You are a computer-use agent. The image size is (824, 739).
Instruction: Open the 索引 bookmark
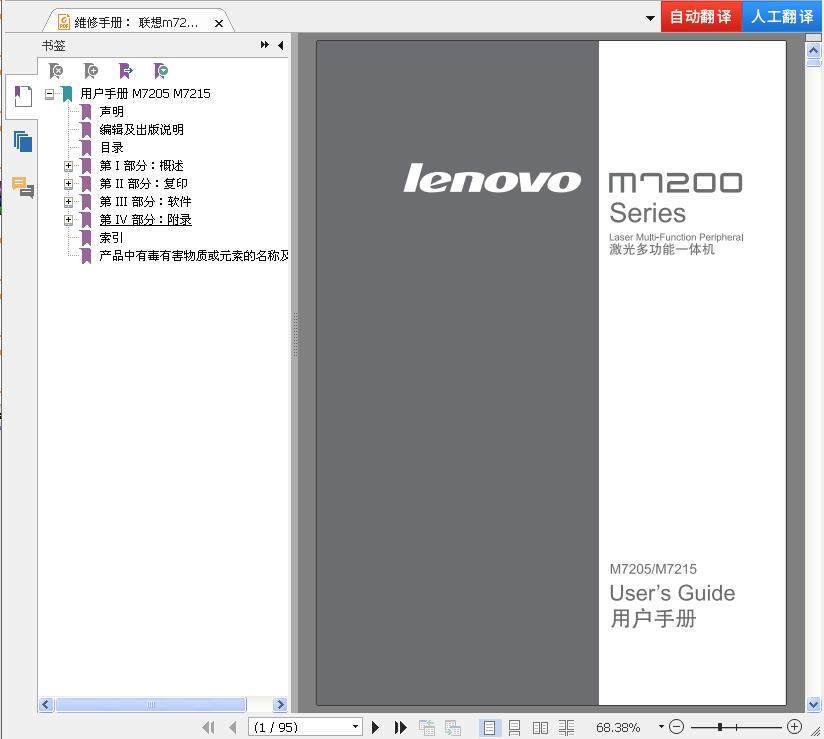[111, 238]
